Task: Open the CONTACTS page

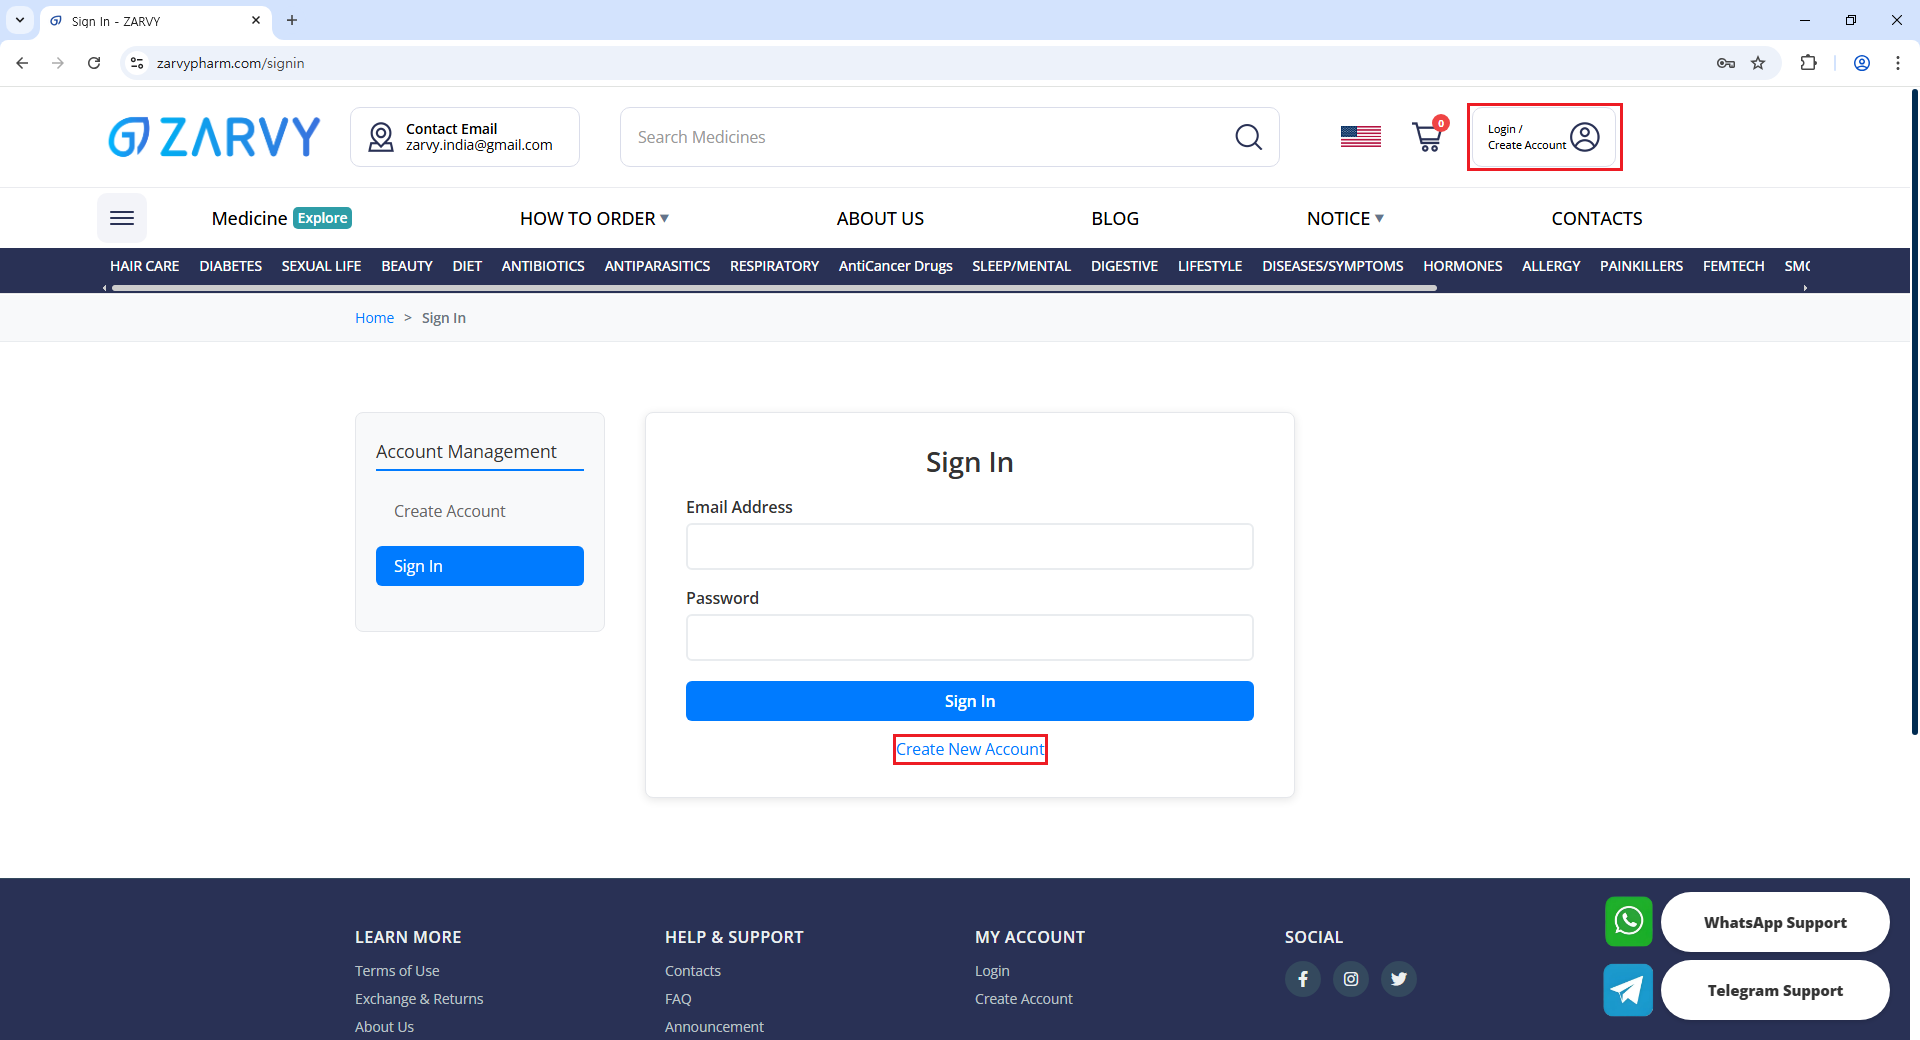Action: coord(1597,218)
